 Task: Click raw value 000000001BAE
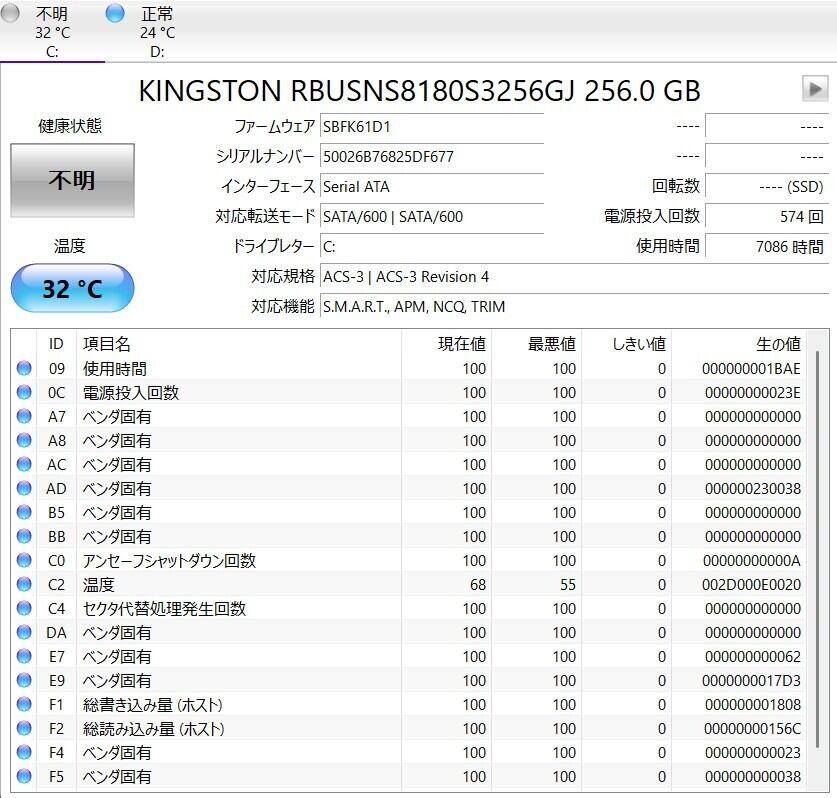[x=752, y=369]
